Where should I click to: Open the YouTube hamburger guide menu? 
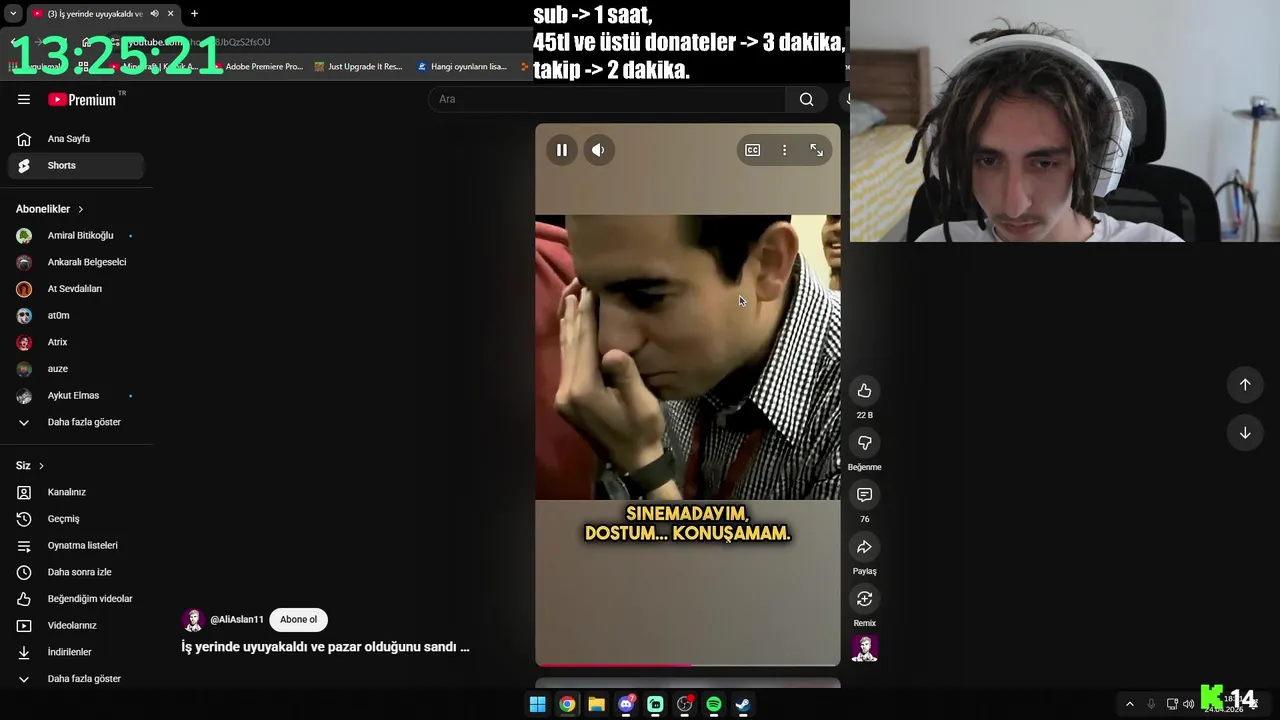(24, 99)
